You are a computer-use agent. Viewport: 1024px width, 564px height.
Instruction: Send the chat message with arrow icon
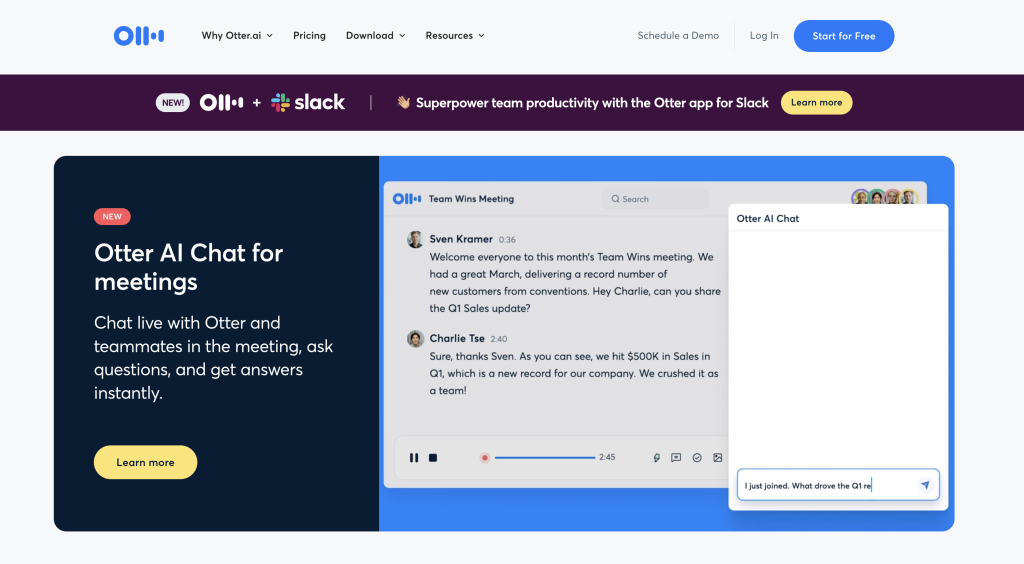pos(925,485)
